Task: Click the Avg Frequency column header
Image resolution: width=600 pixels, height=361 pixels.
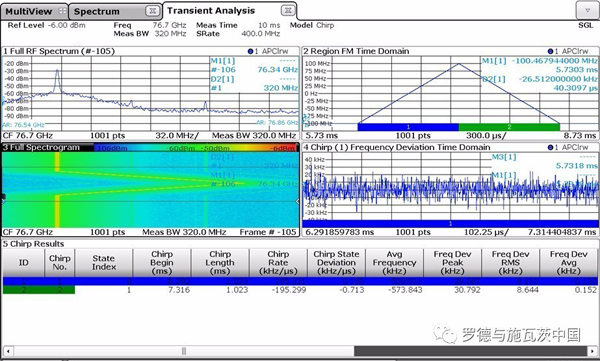Action: (395, 263)
